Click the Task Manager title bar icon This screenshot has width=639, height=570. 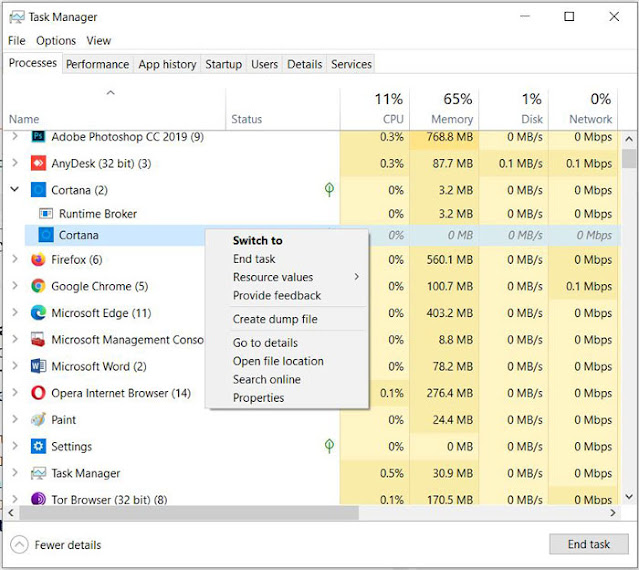coord(17,17)
